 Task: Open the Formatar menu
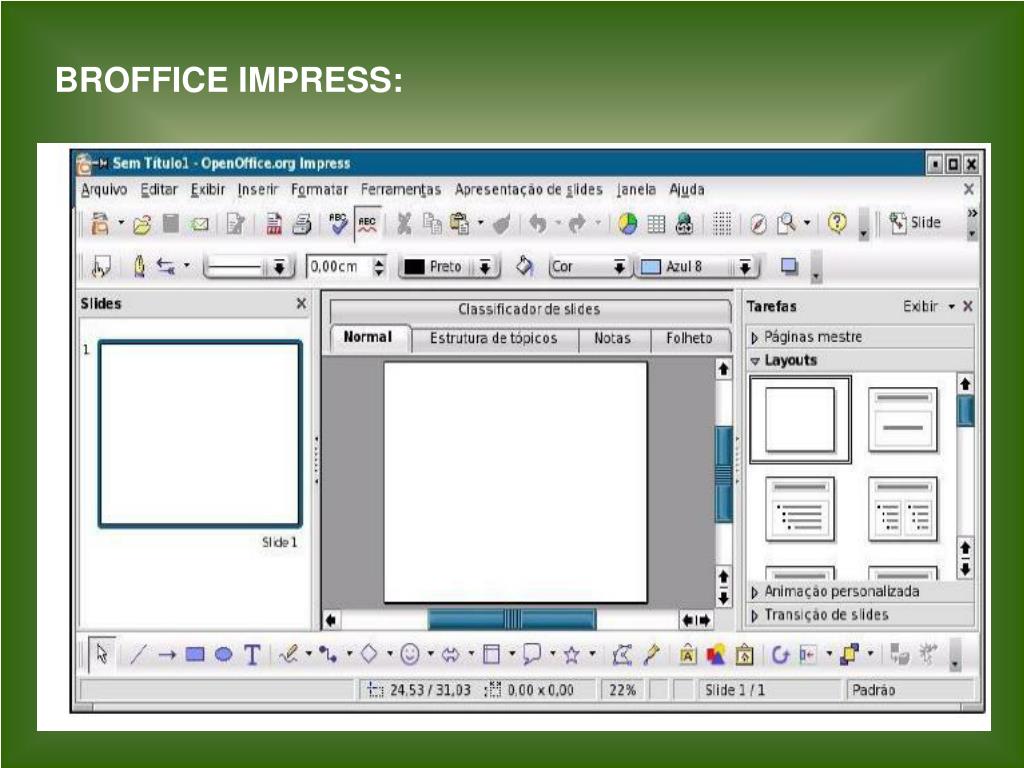[319, 189]
